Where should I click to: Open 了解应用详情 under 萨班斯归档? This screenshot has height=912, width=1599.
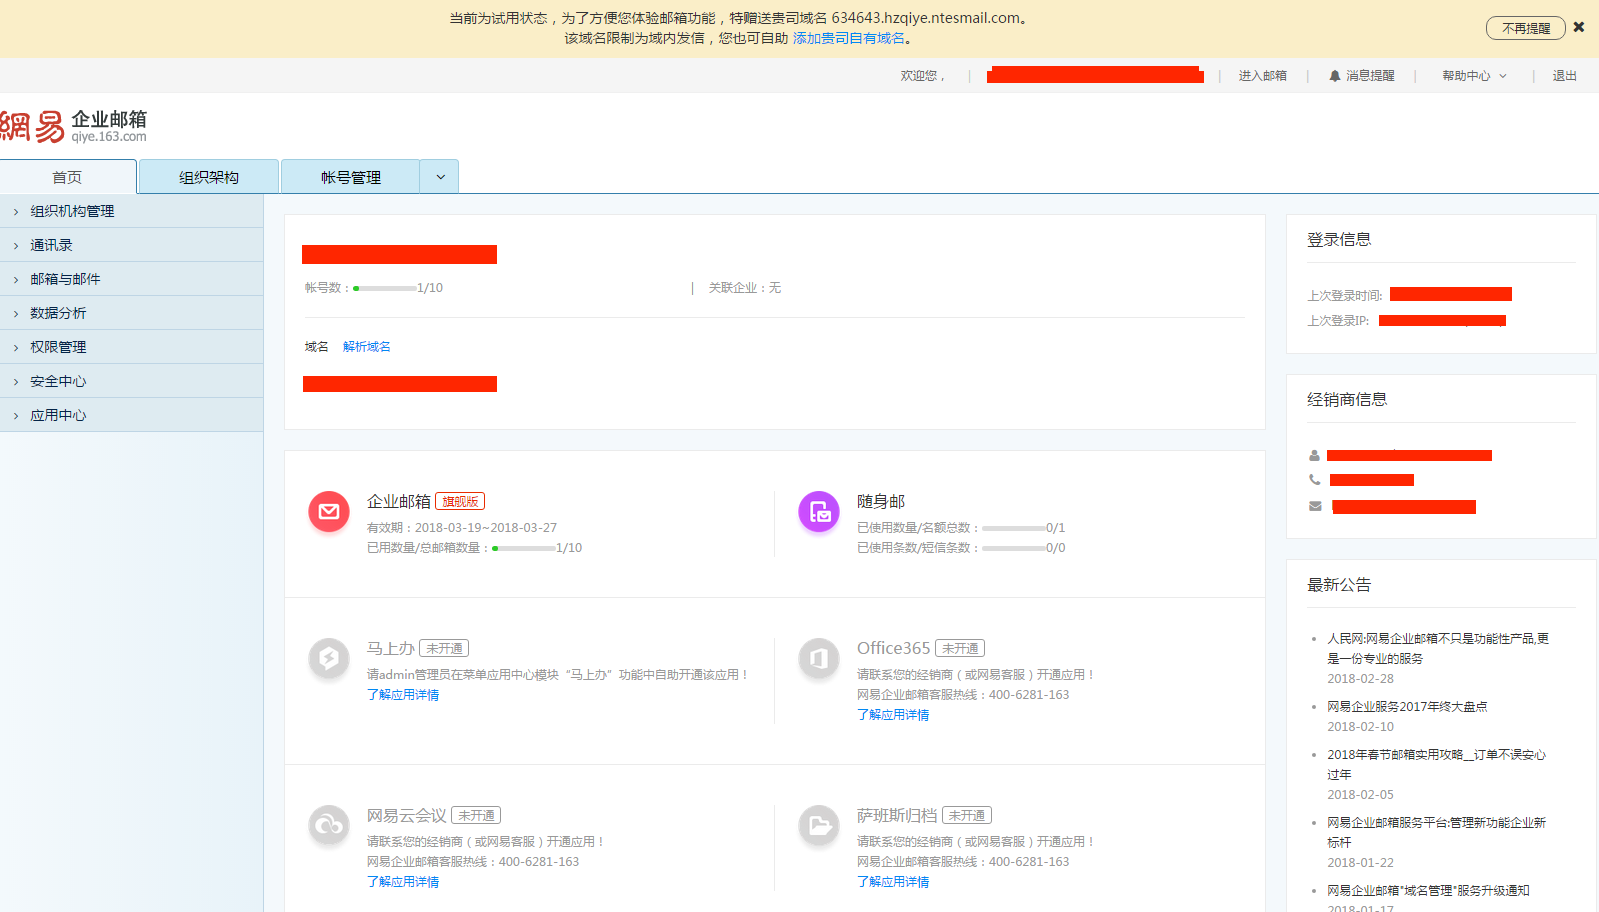[893, 882]
